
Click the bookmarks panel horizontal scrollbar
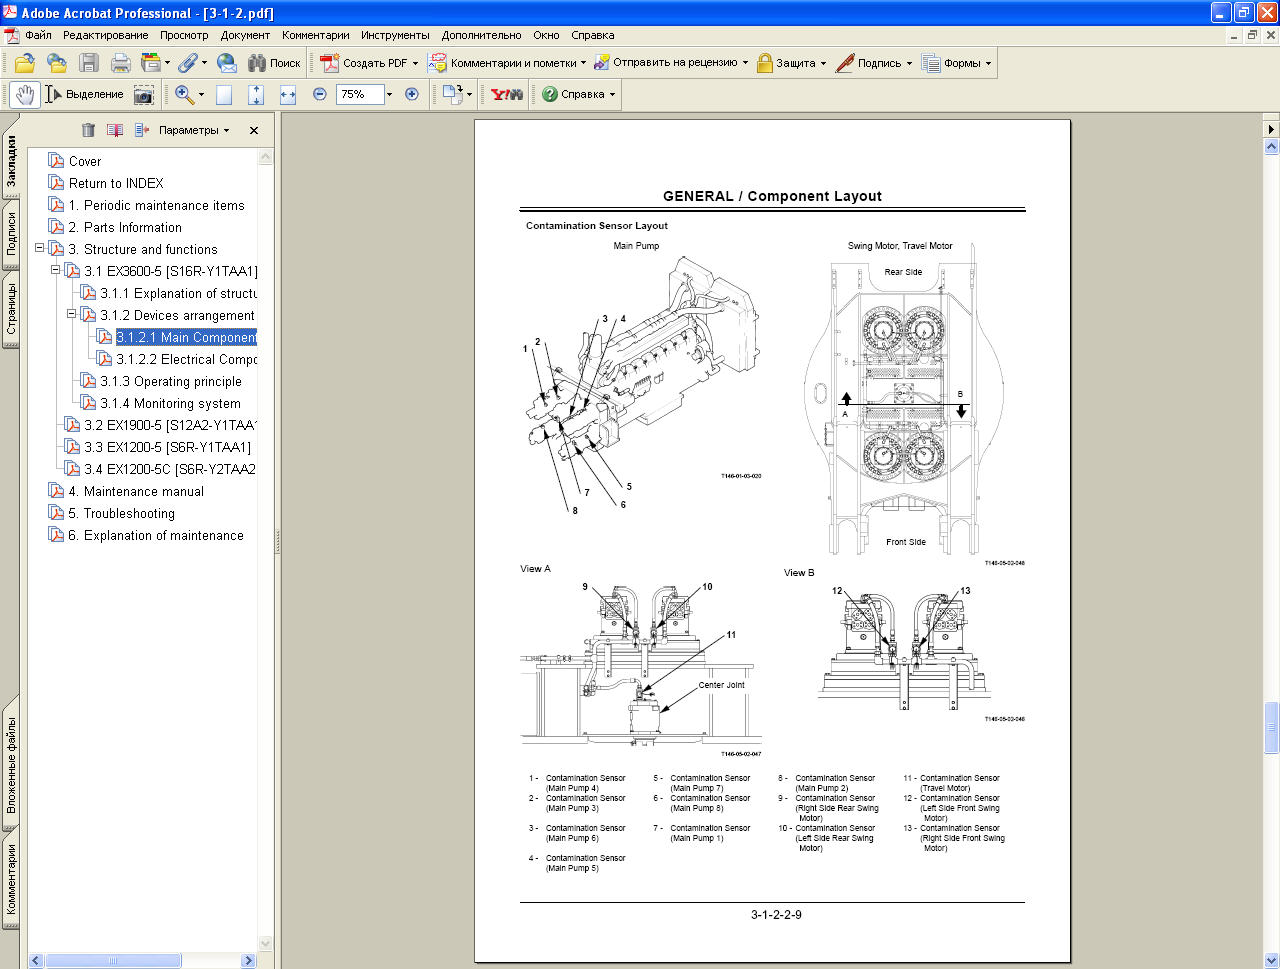(x=112, y=960)
